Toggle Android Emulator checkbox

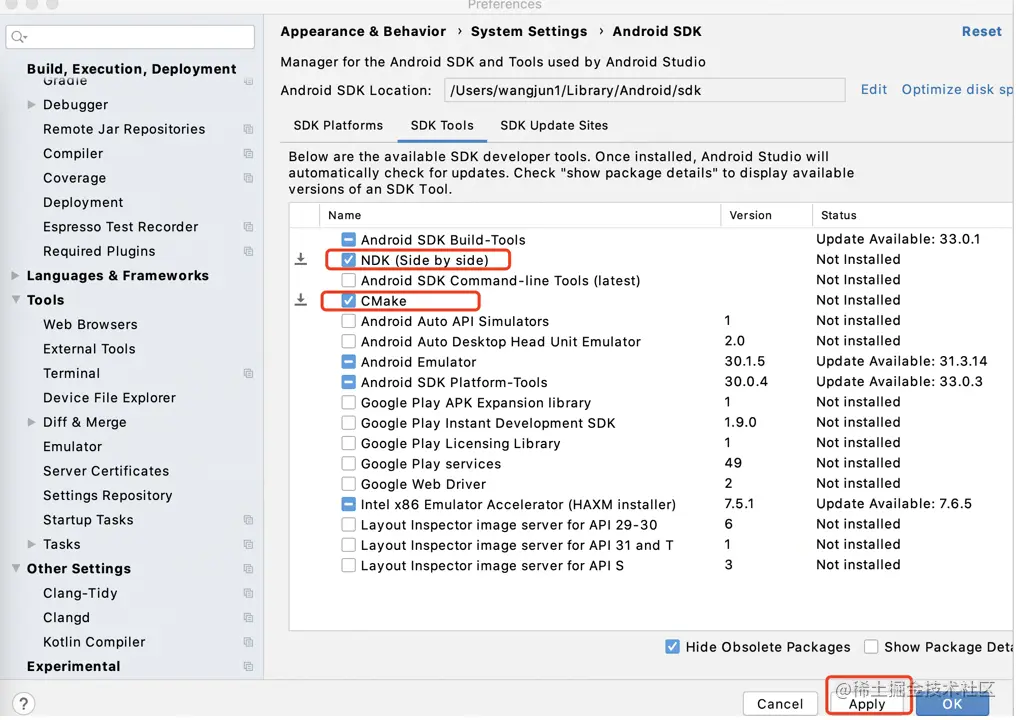coord(349,362)
